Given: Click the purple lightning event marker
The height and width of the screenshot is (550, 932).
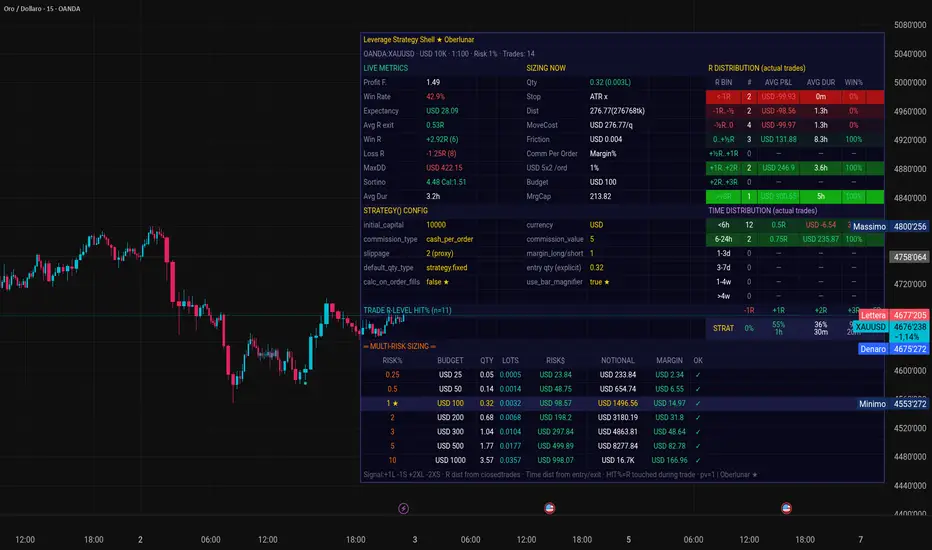Looking at the screenshot, I should click(x=403, y=508).
